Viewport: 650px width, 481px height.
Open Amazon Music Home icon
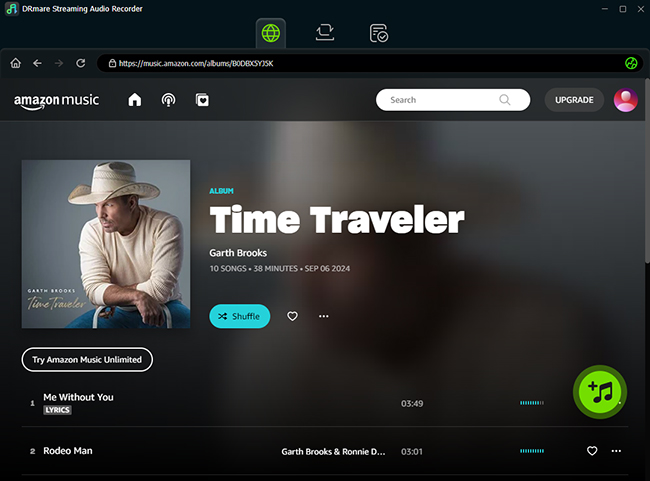pyautogui.click(x=135, y=100)
